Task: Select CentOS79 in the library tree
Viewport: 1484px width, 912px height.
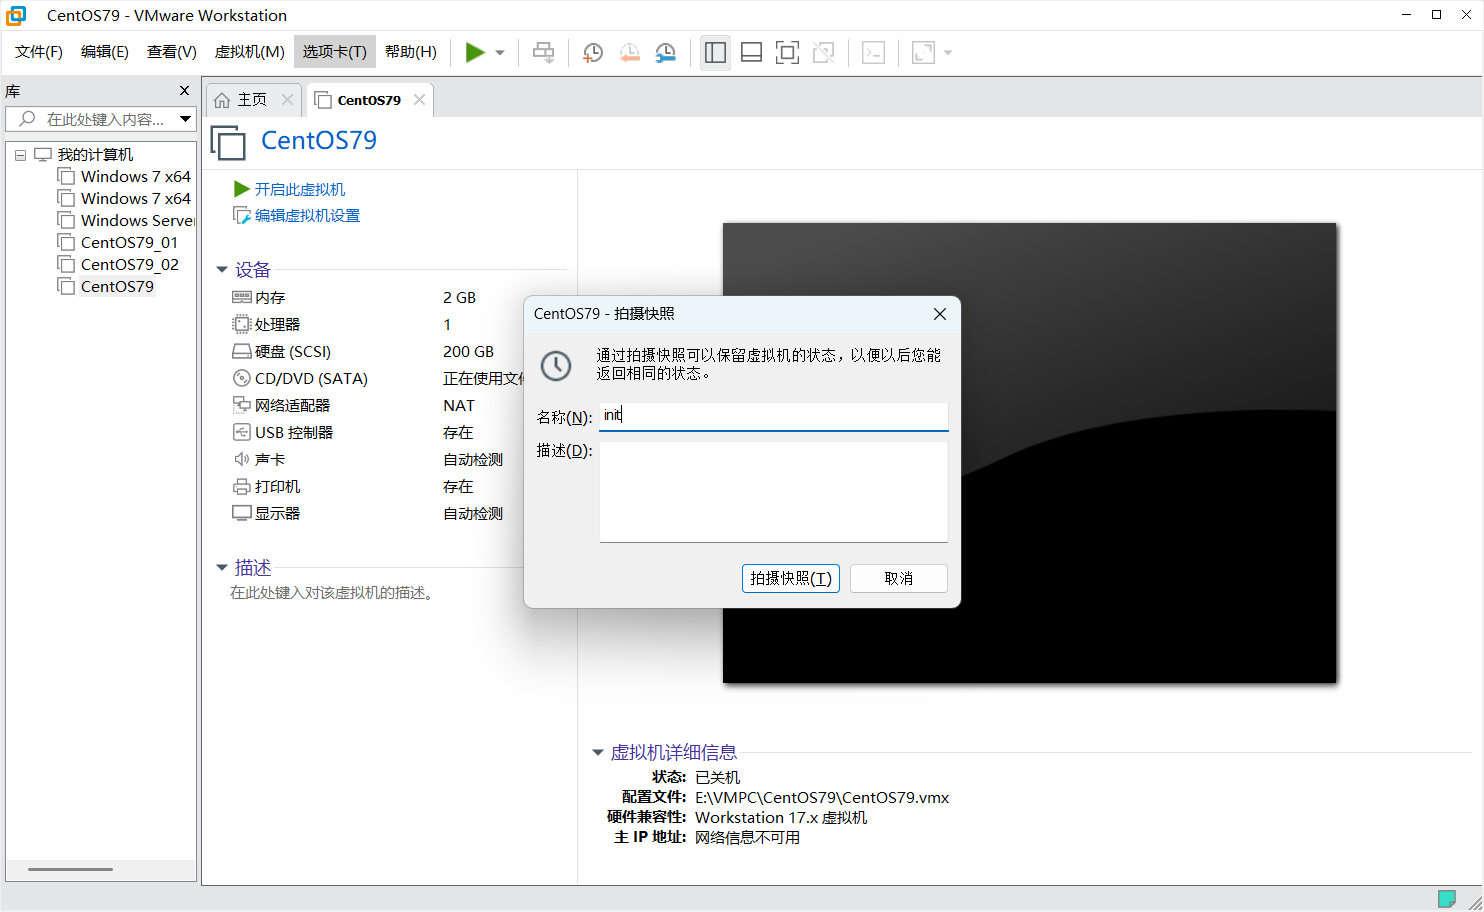Action: (106, 287)
